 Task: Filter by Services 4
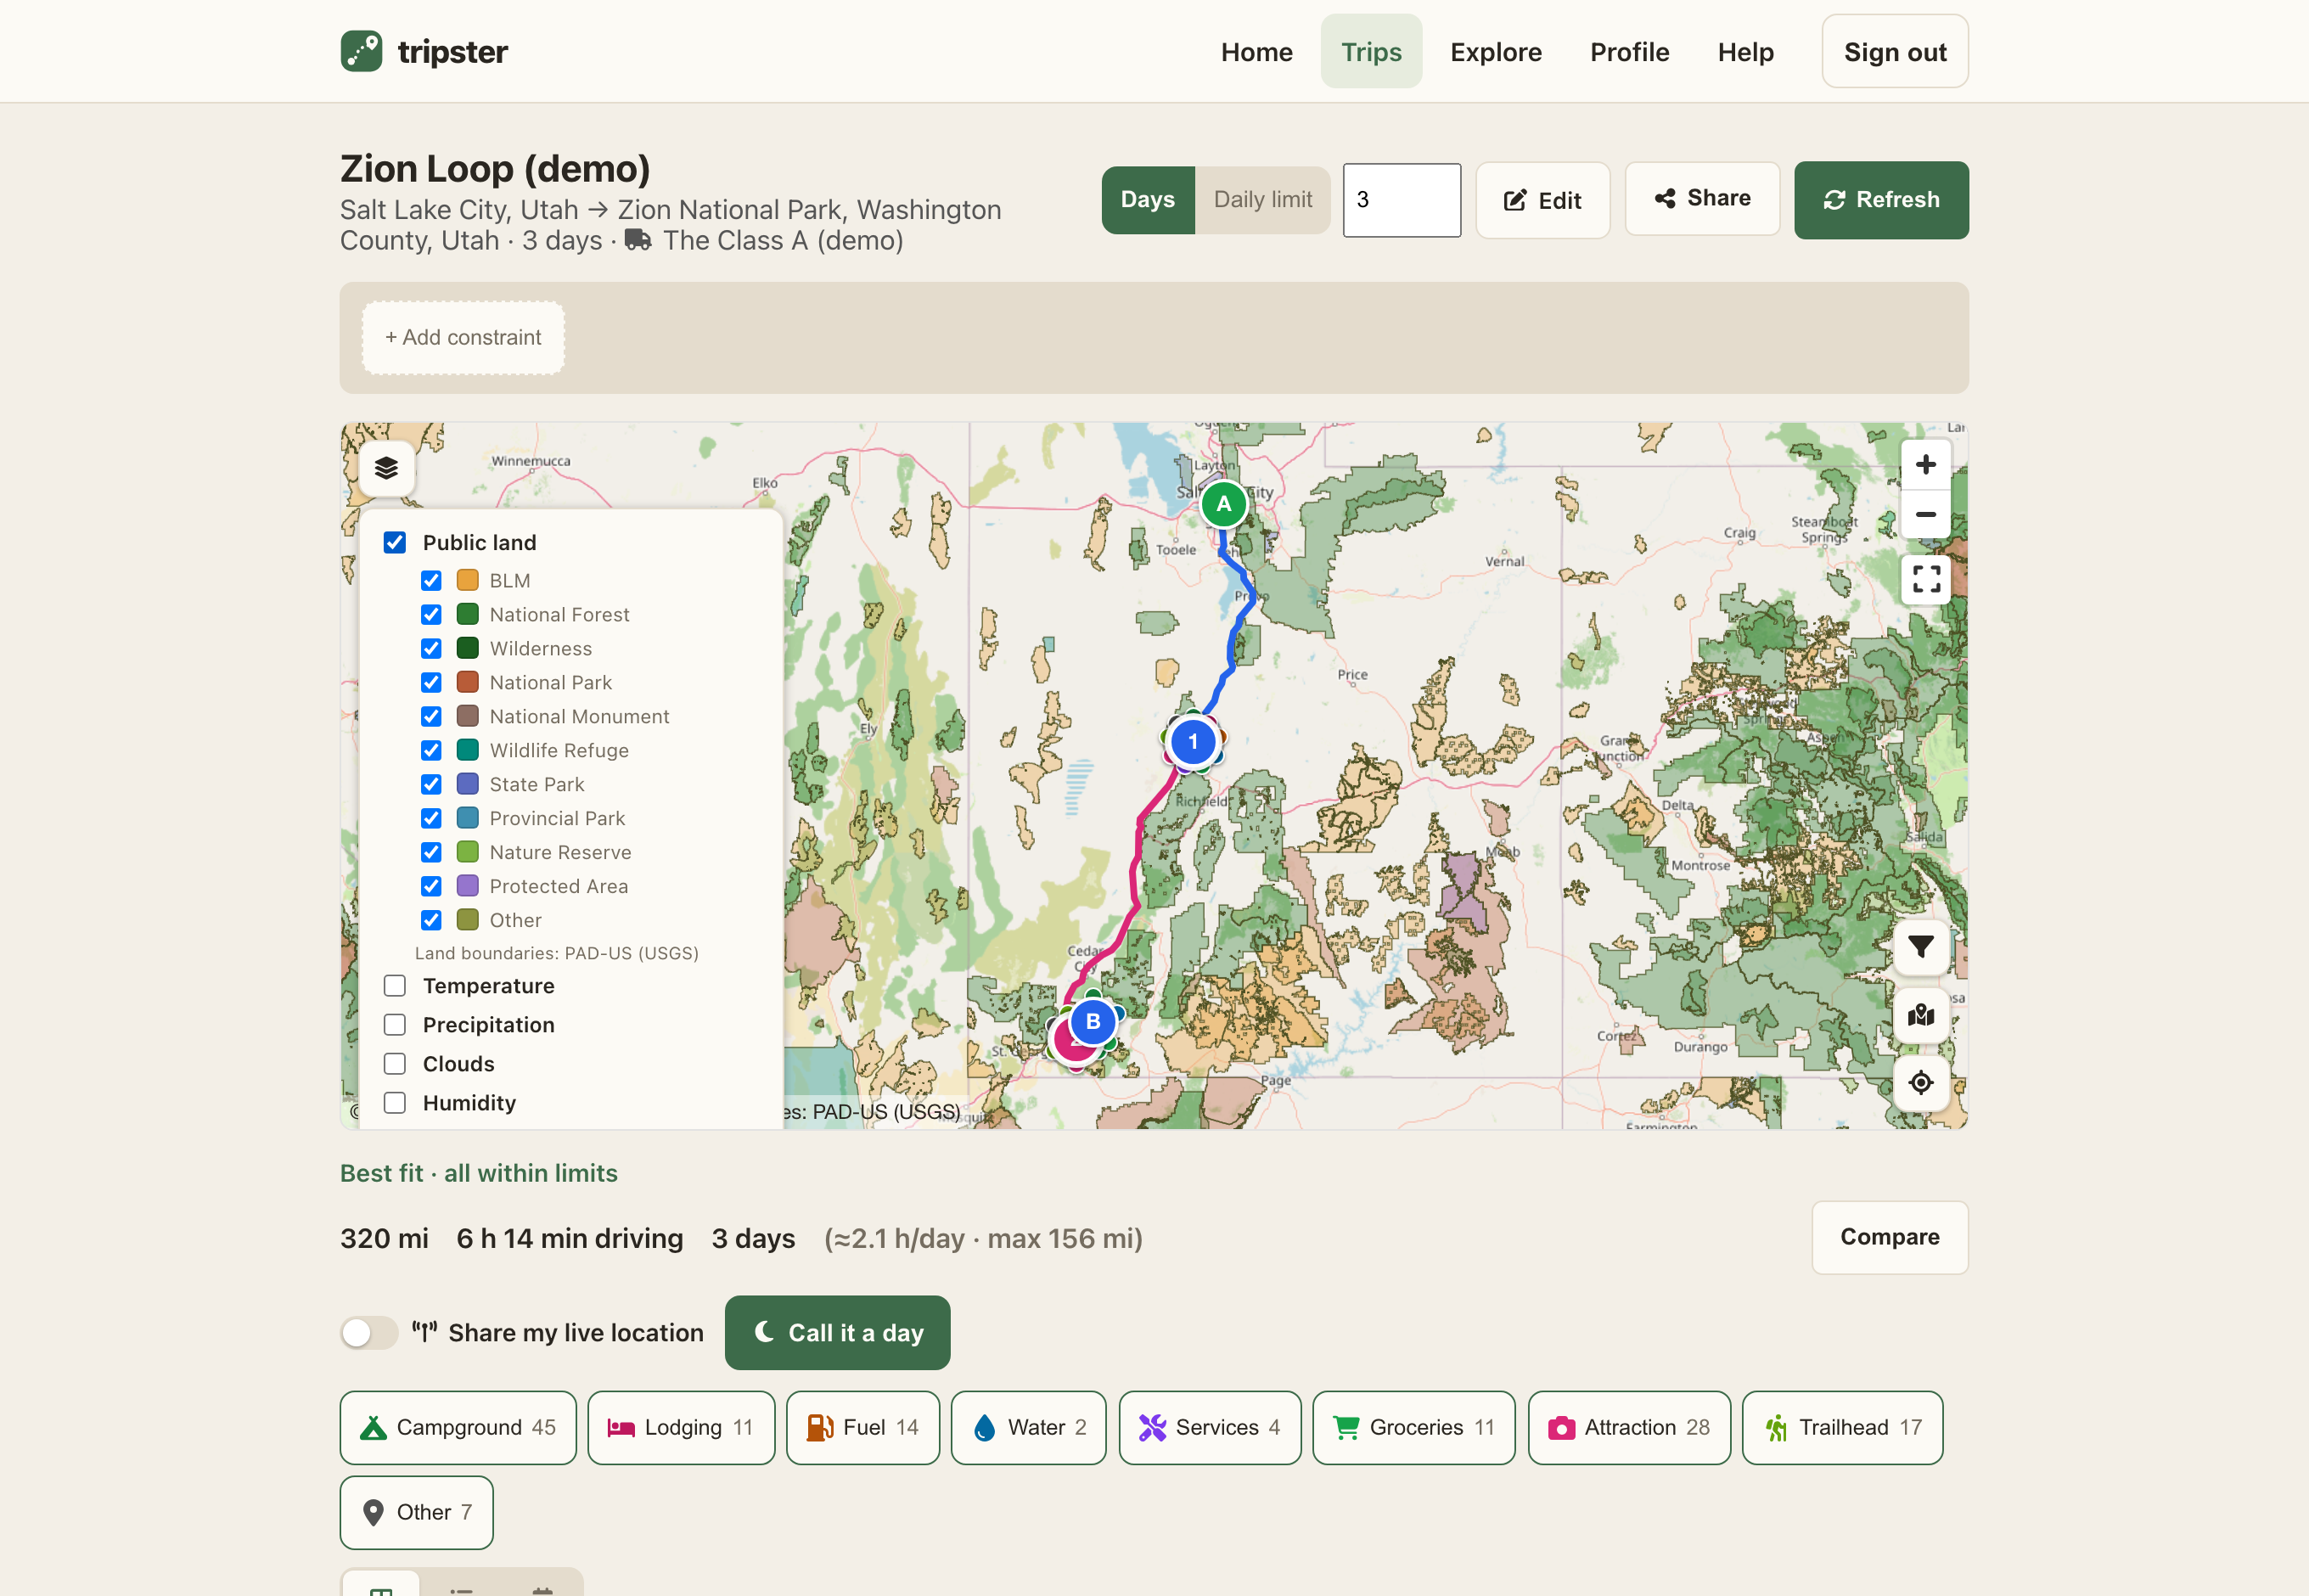point(1210,1427)
